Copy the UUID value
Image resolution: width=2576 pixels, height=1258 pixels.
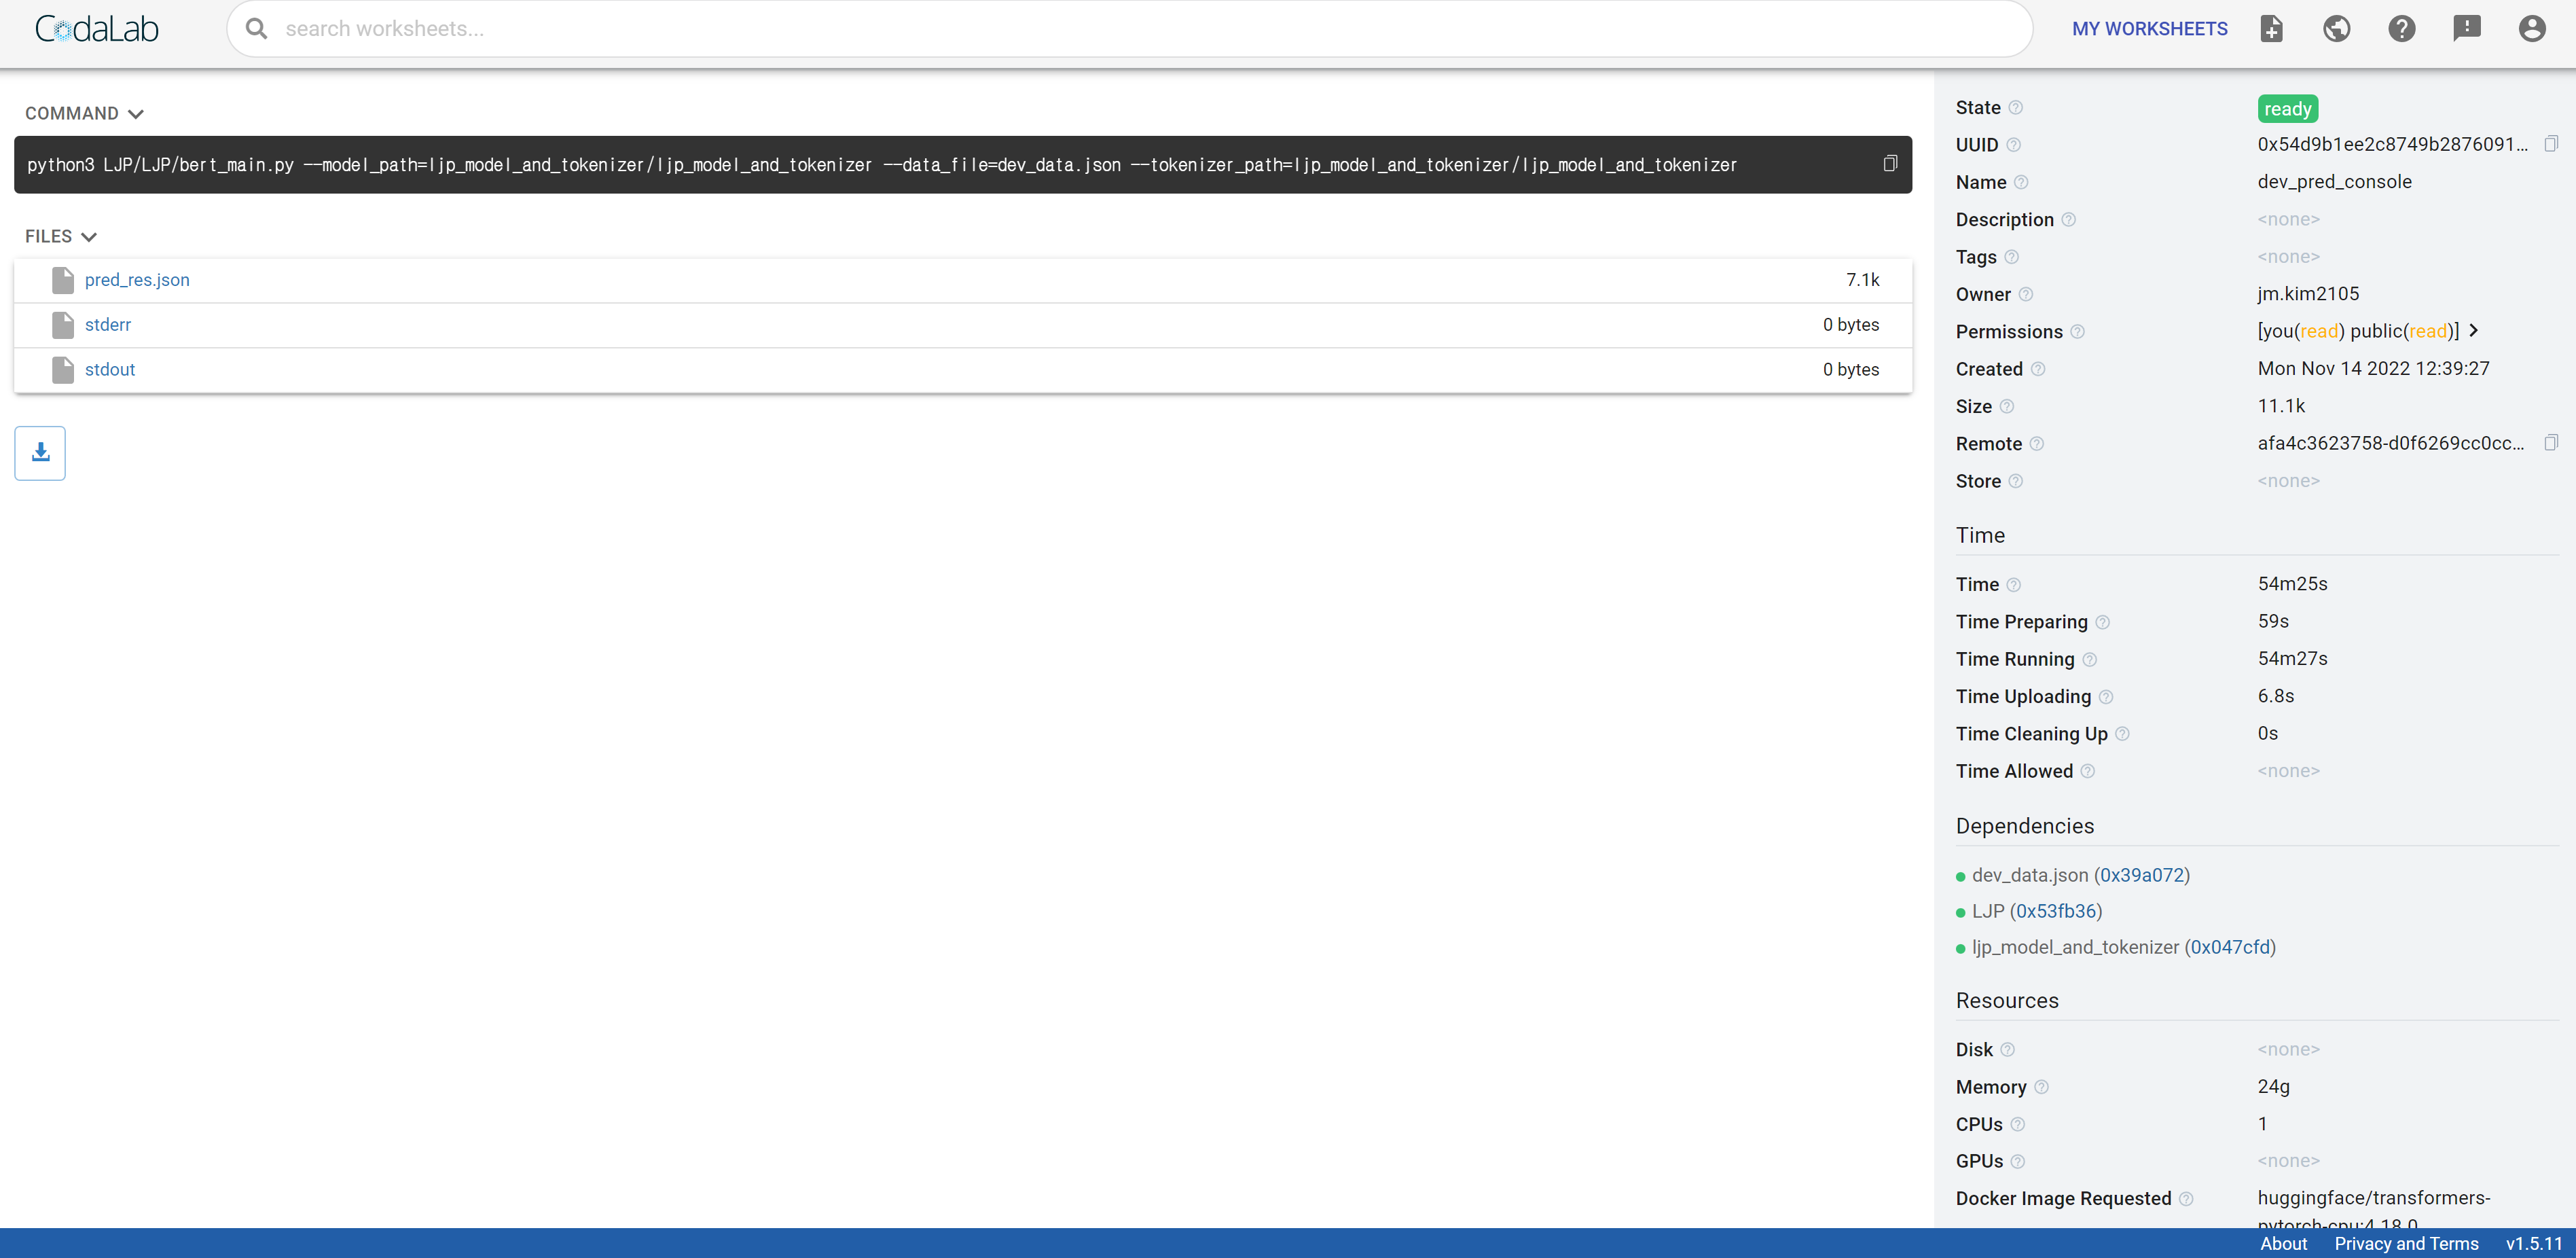coord(2550,144)
